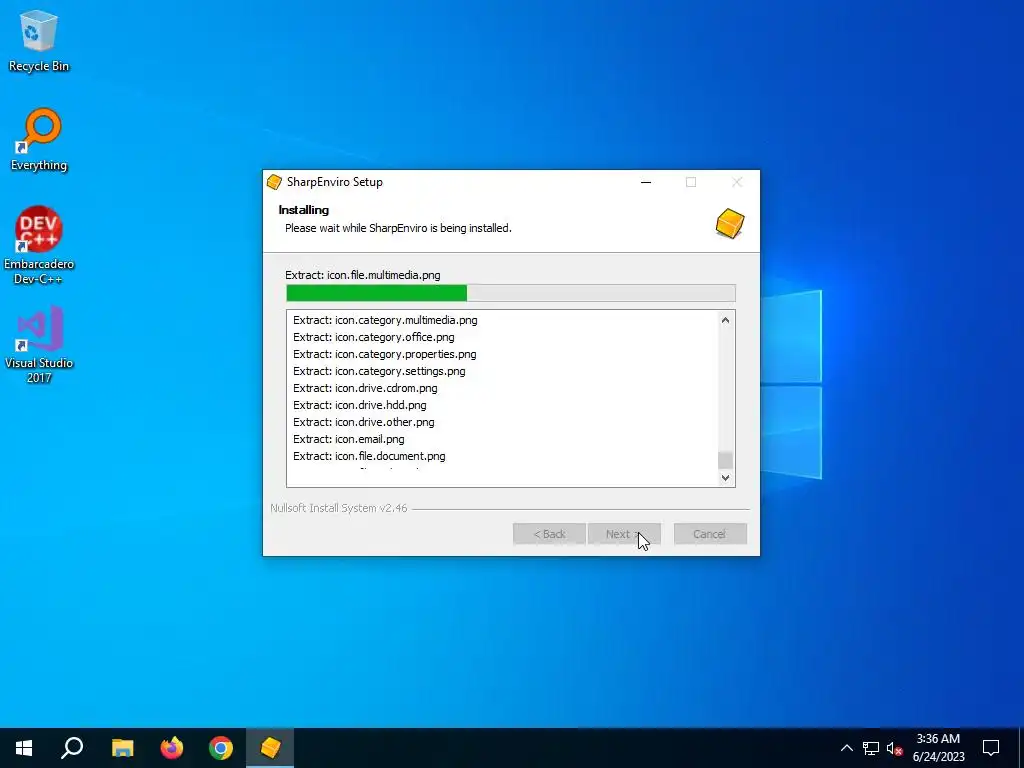Click SharpEnviro cube icon in title bar
The image size is (1024, 768).
point(275,182)
